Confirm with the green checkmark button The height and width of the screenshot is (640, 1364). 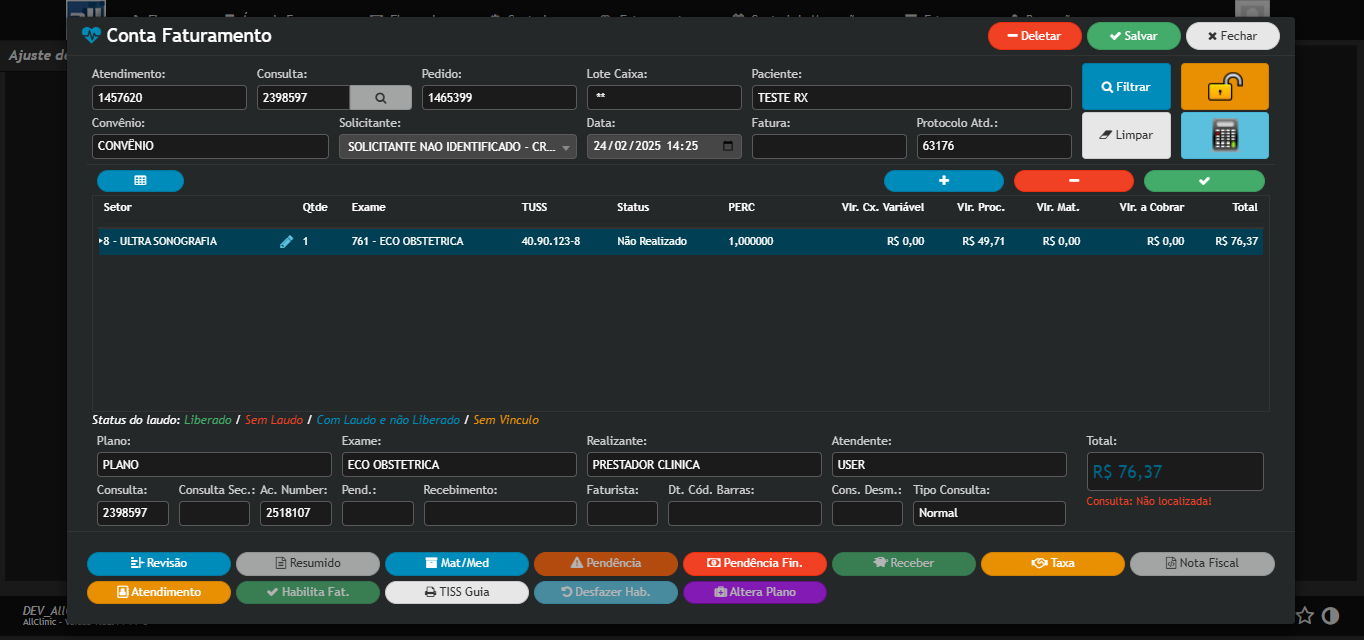coord(1204,181)
